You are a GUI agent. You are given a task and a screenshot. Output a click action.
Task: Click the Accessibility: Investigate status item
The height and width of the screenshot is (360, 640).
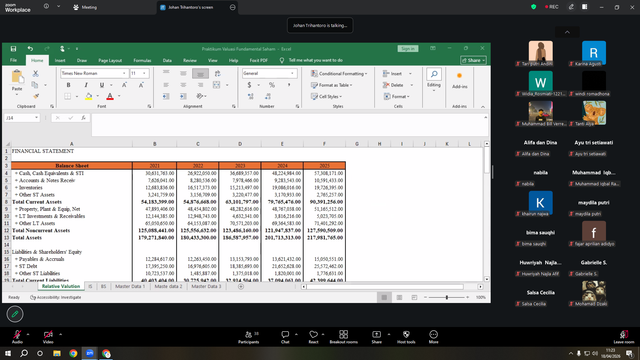[x=56, y=297]
